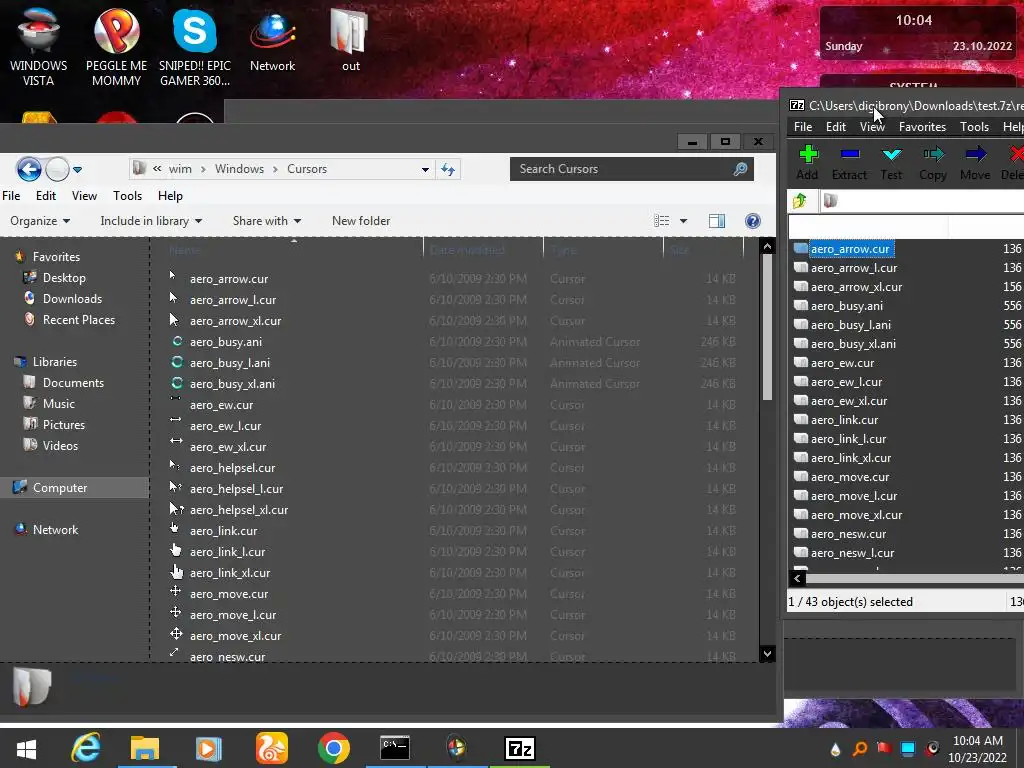Select aero_helpsel_xl.cur in Explorer list

[x=238, y=510]
